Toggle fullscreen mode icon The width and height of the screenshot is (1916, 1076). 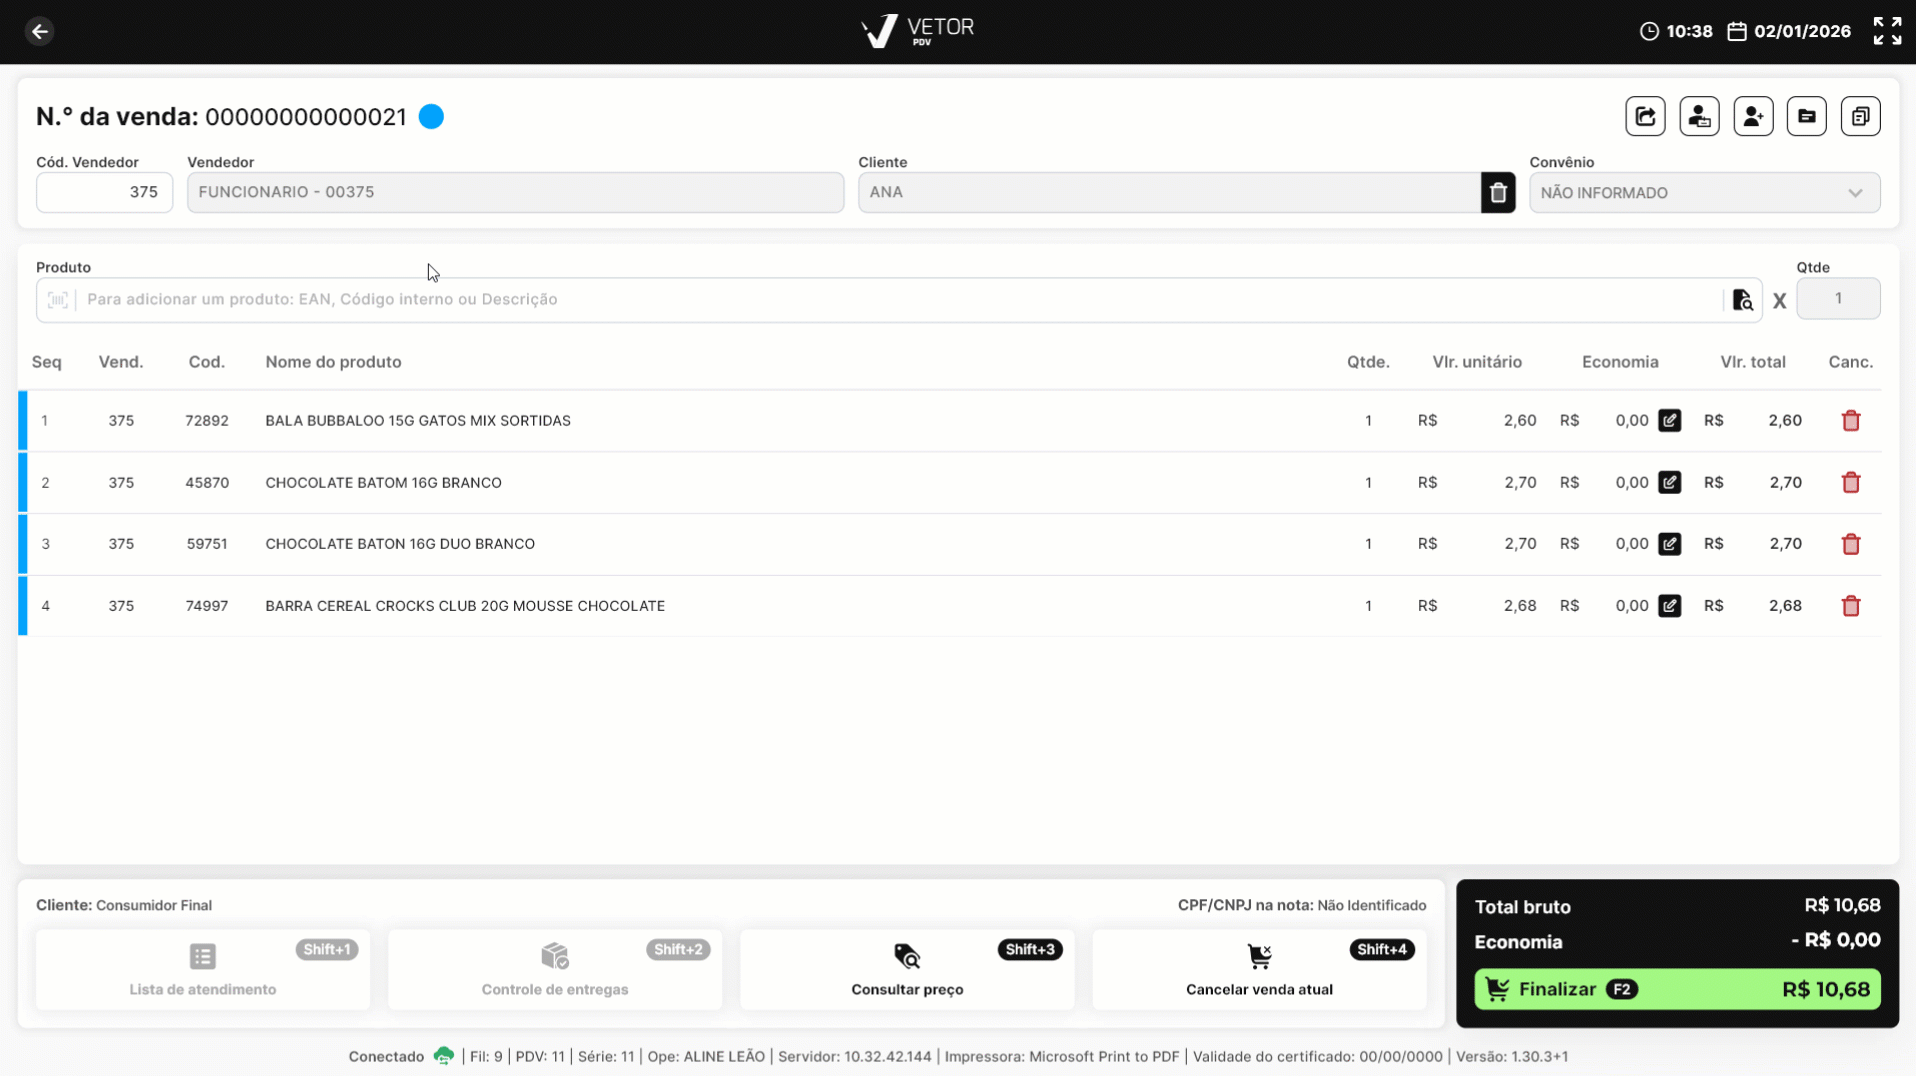[x=1887, y=31]
